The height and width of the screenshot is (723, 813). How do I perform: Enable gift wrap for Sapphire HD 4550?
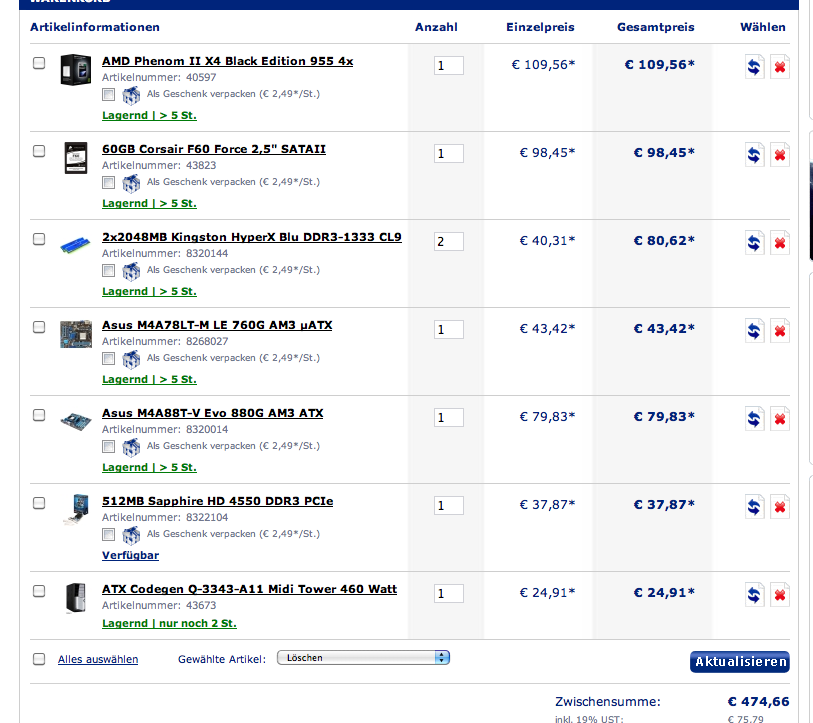108,534
